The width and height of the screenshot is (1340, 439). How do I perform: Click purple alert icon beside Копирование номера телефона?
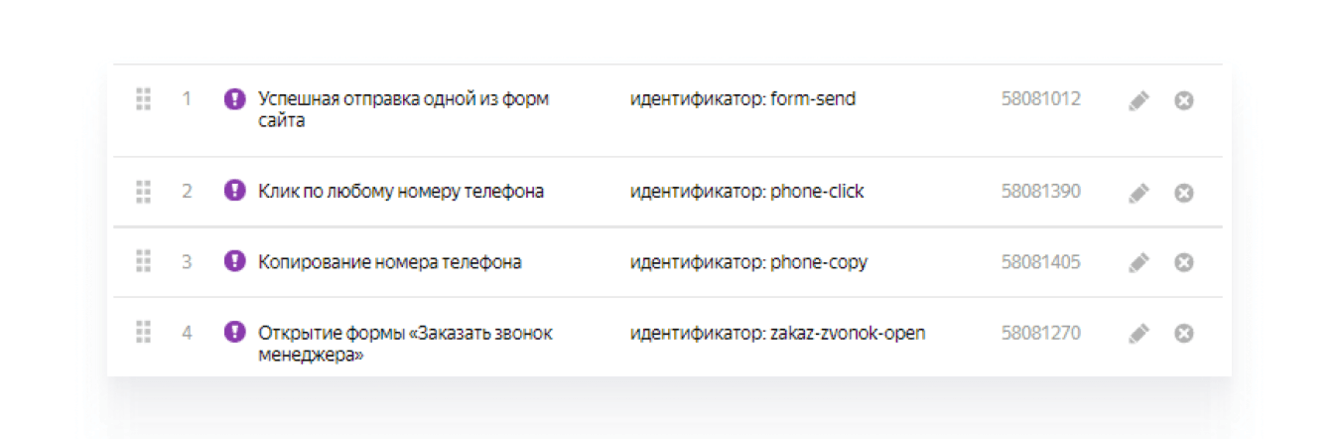235,262
